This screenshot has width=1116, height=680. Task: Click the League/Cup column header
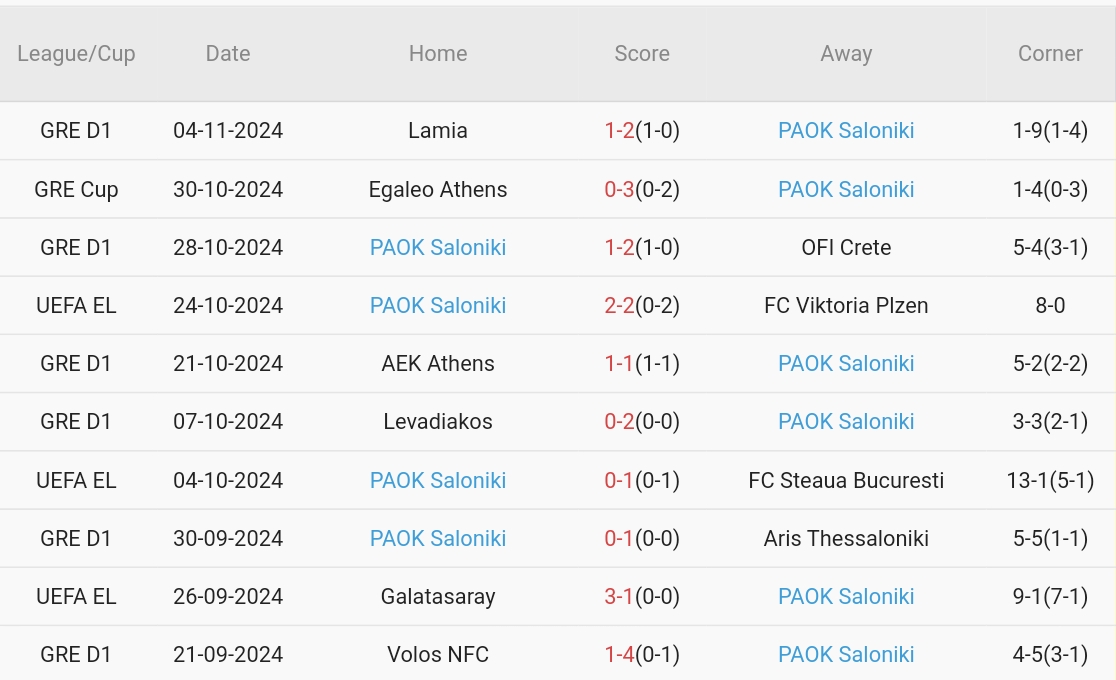[x=76, y=54]
